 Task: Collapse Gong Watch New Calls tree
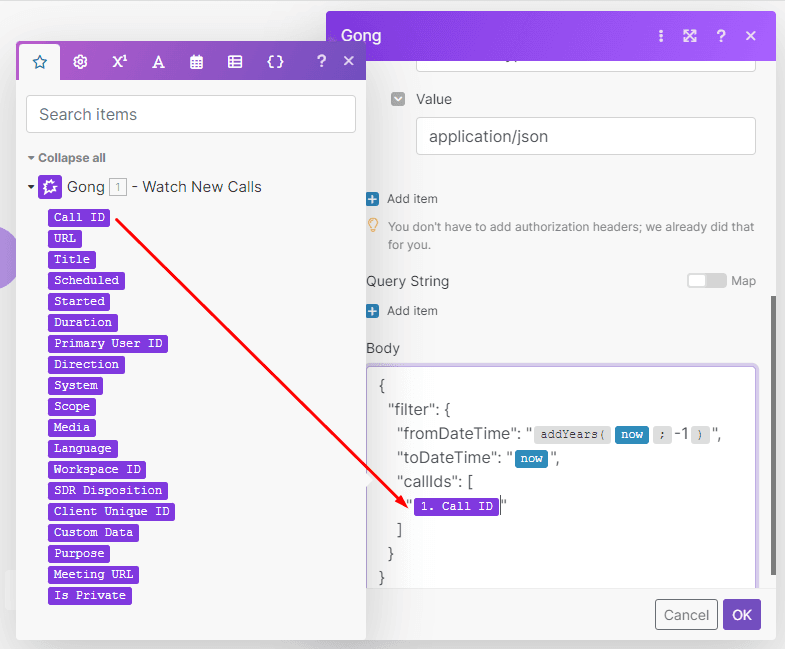tap(31, 187)
